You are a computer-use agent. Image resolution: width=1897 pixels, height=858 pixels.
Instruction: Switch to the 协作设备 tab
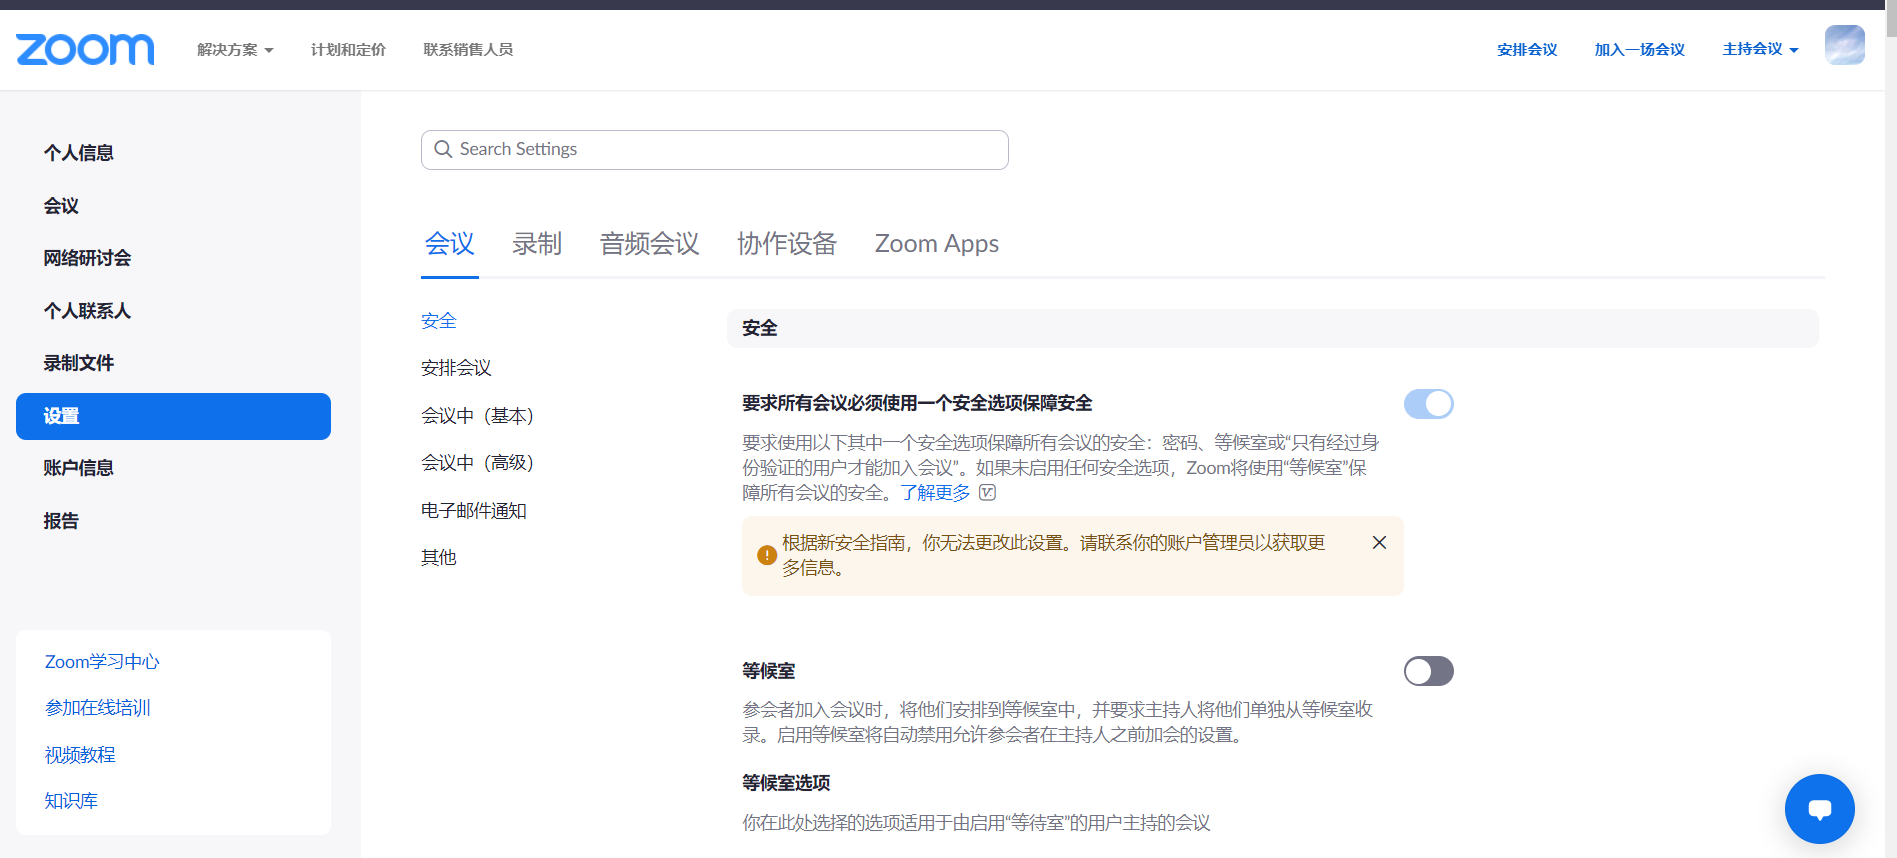tap(787, 244)
